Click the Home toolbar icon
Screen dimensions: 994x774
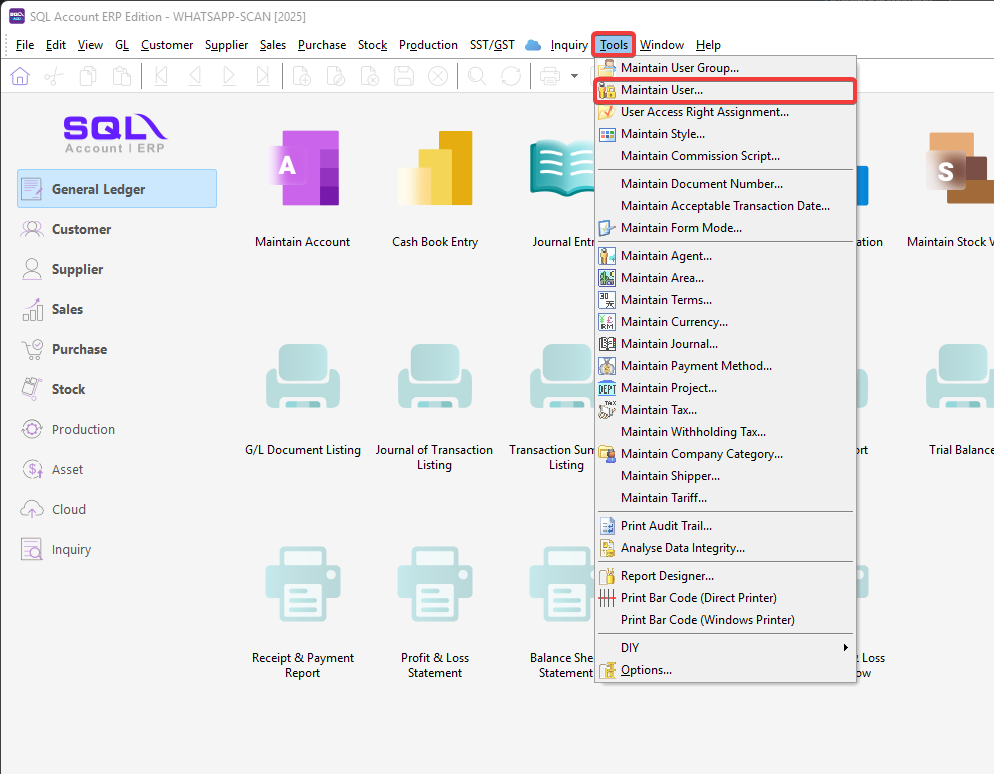pos(20,76)
